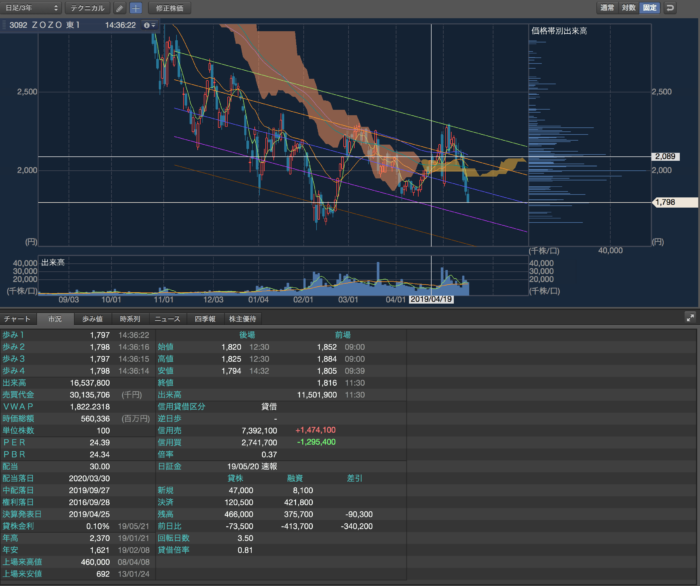Viewport: 700px width, 586px height.
Task: Switch to the チャート tab
Action: (17, 319)
